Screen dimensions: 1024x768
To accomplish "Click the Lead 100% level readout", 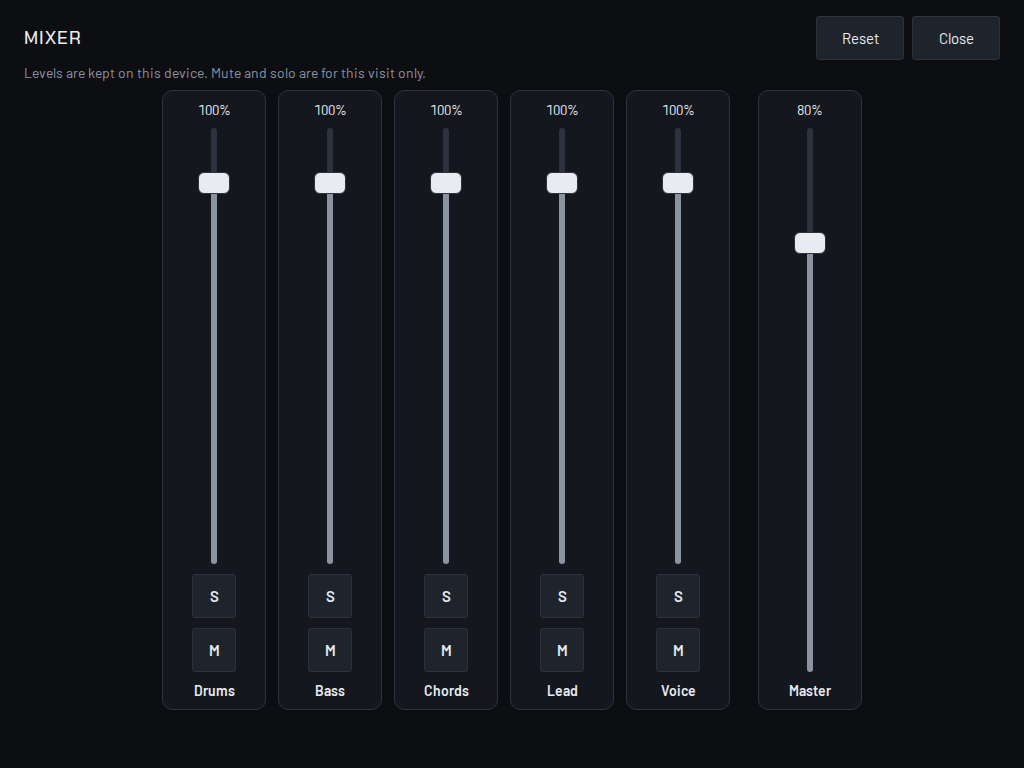I will click(x=562, y=110).
